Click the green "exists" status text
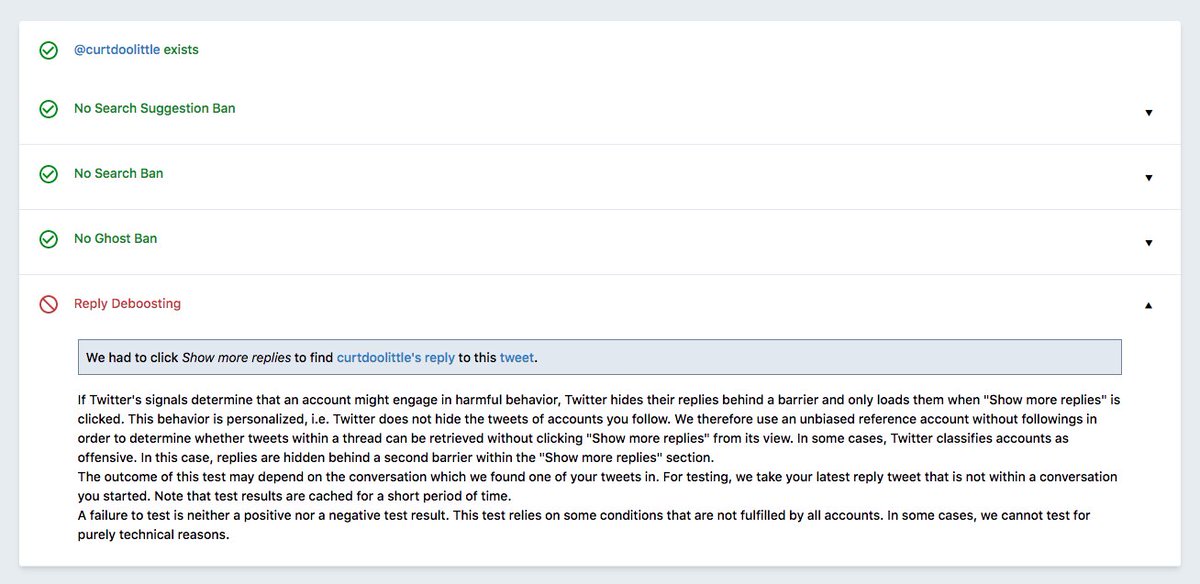This screenshot has height=584, width=1200. pos(181,50)
